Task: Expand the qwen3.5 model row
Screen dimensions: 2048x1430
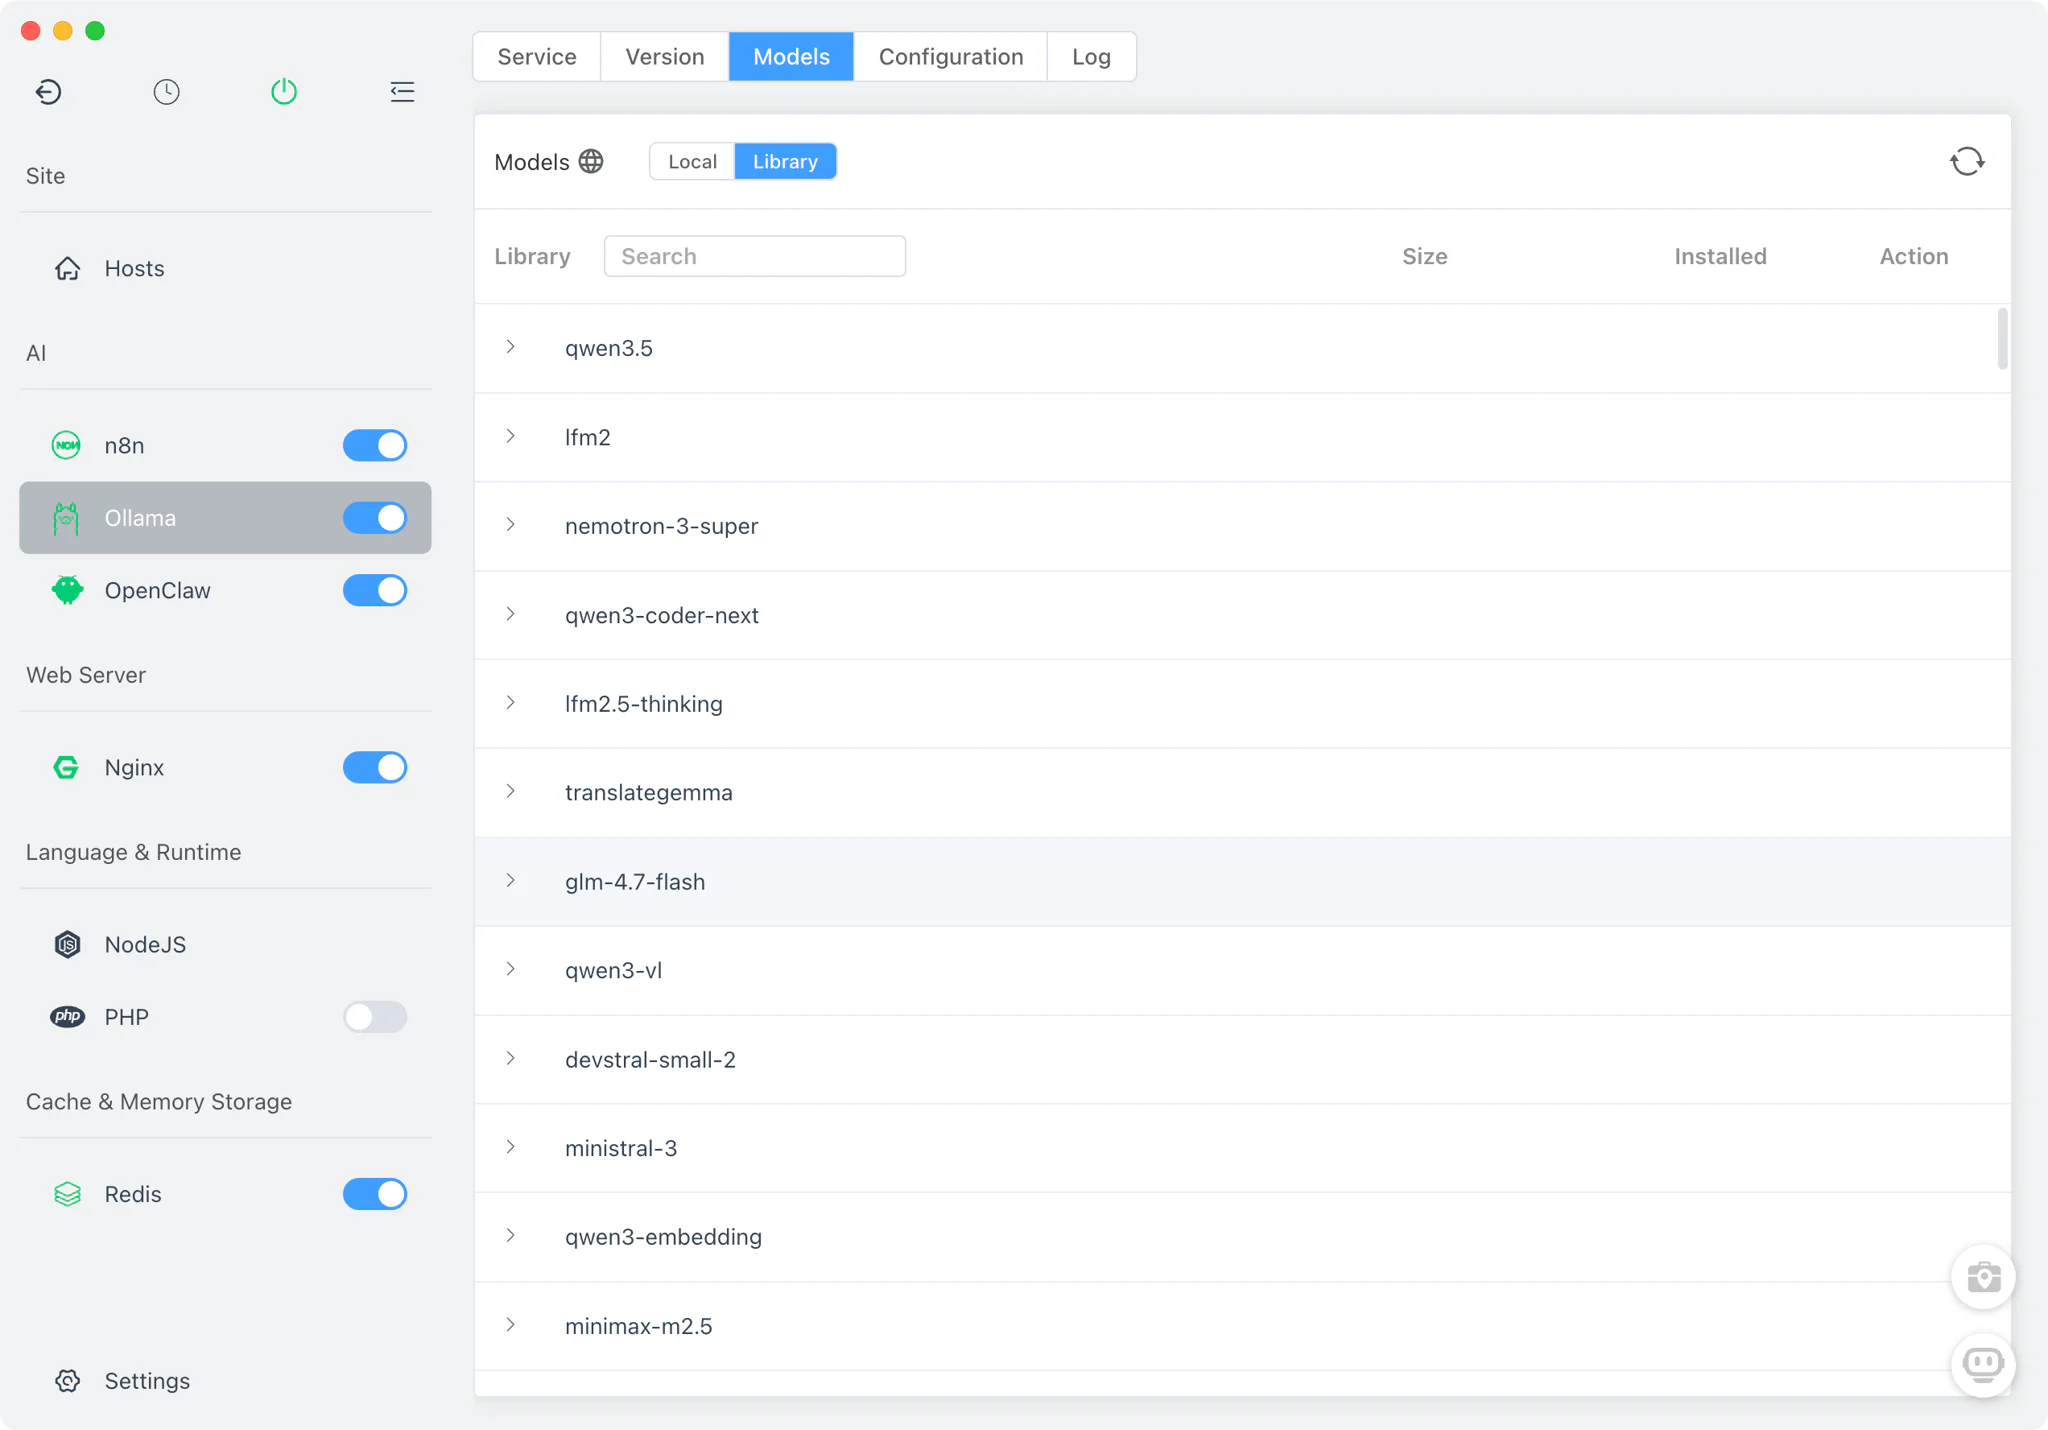Action: [x=511, y=347]
